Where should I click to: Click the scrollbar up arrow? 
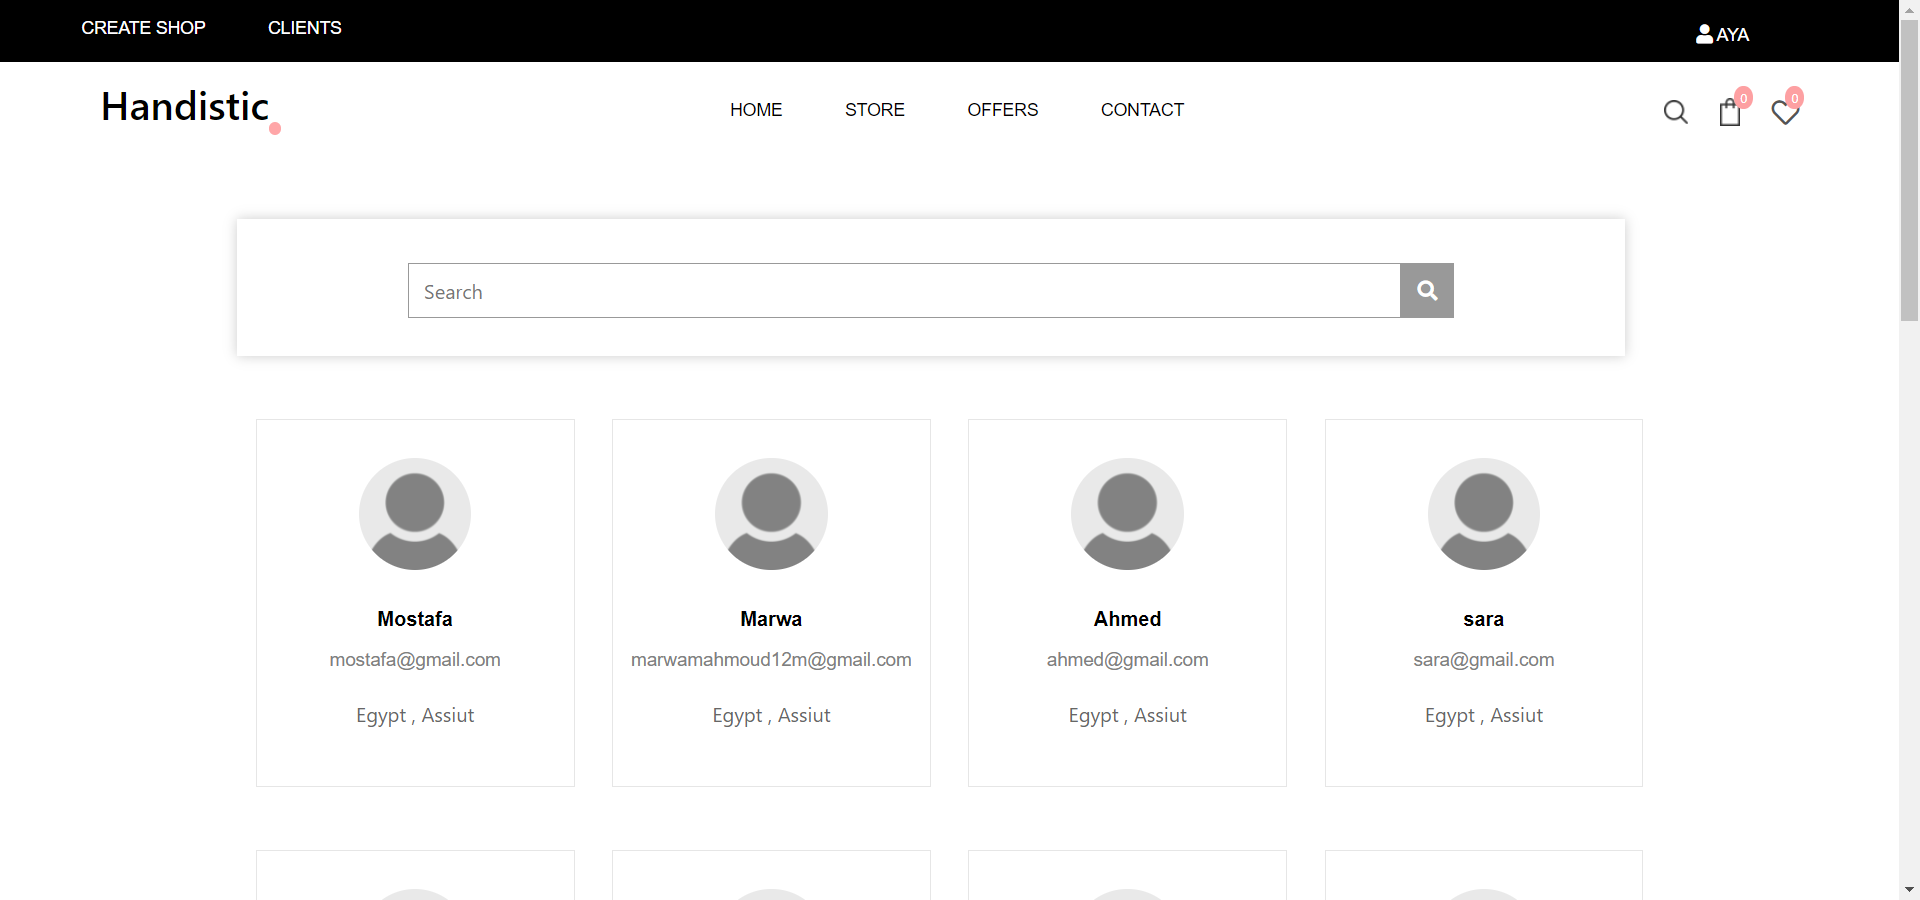[1910, 9]
